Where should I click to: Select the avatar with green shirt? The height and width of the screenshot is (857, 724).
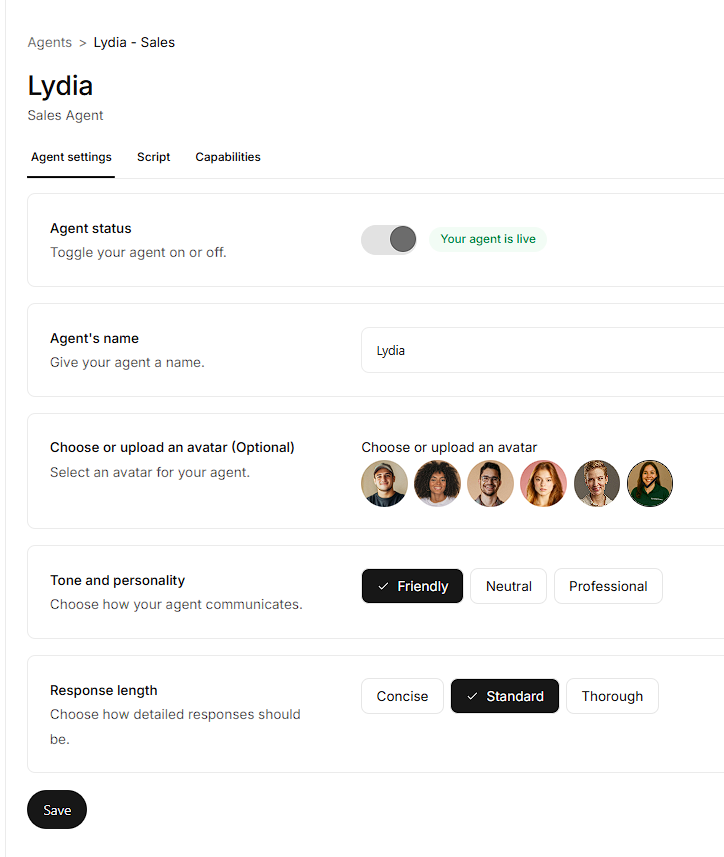click(x=650, y=484)
